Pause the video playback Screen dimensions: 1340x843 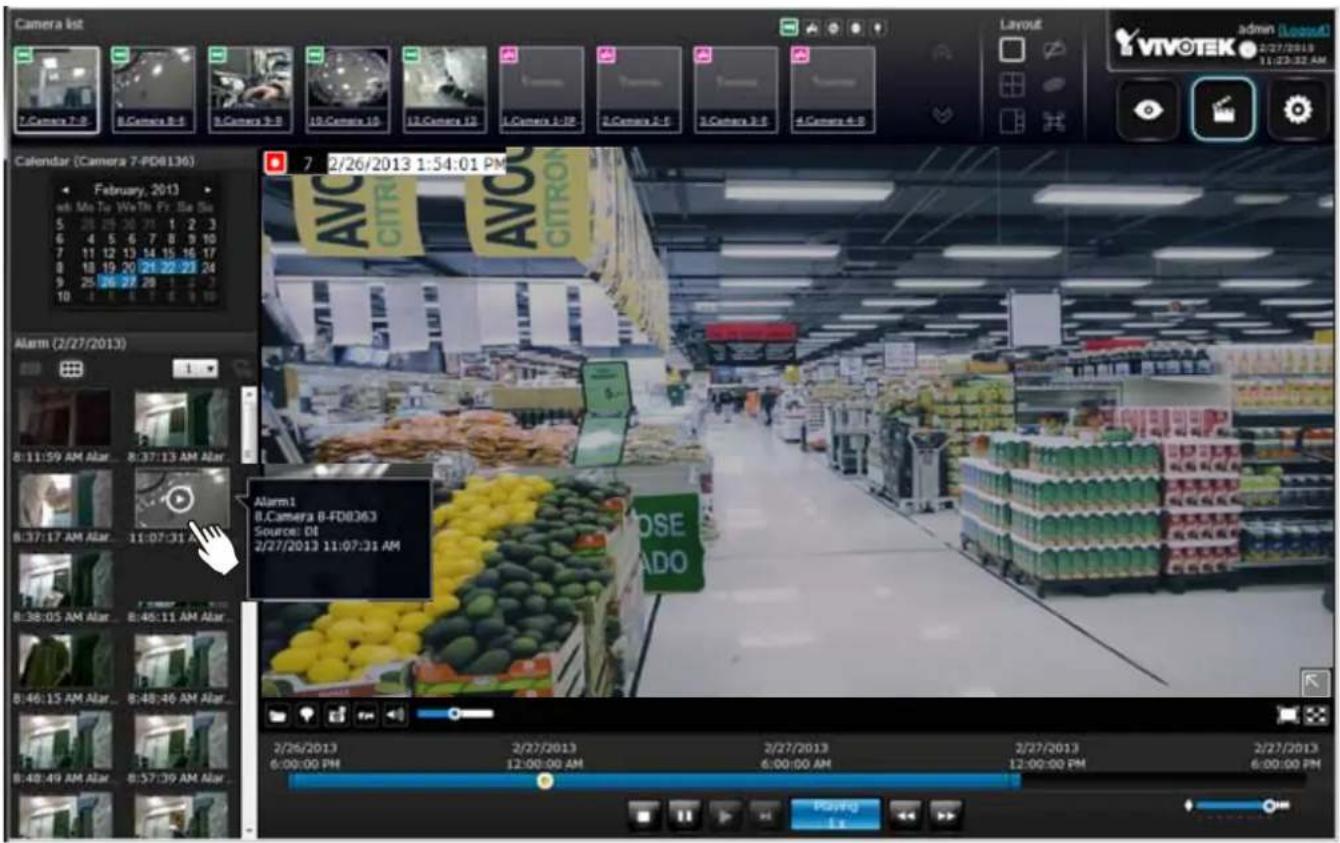(684, 815)
